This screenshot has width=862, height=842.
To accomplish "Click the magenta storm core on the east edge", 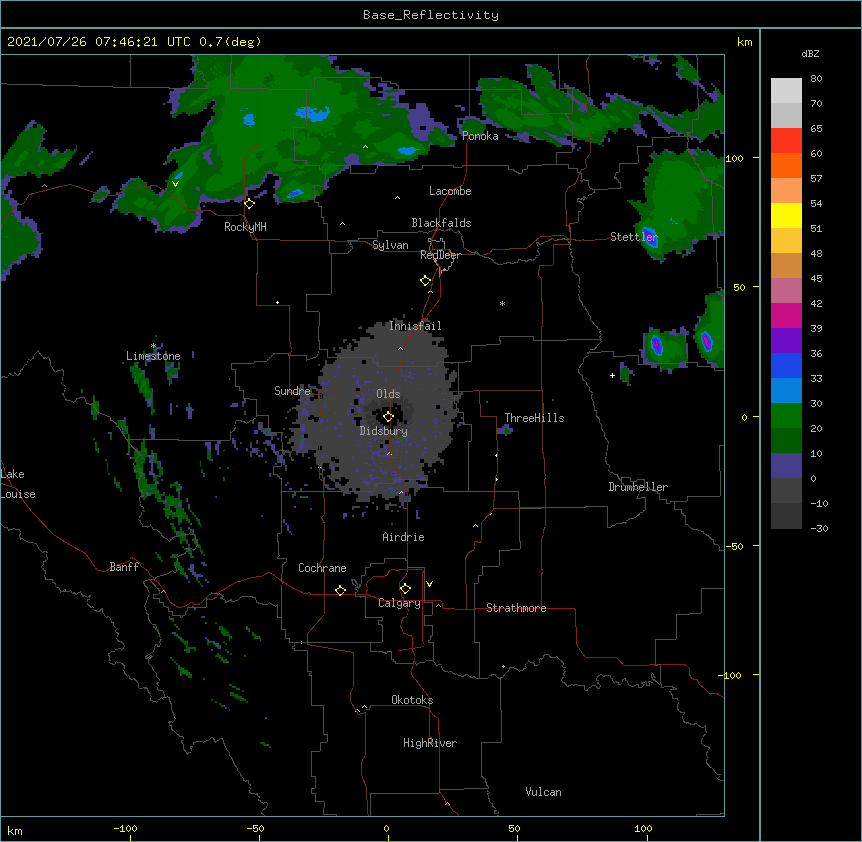I will 706,341.
